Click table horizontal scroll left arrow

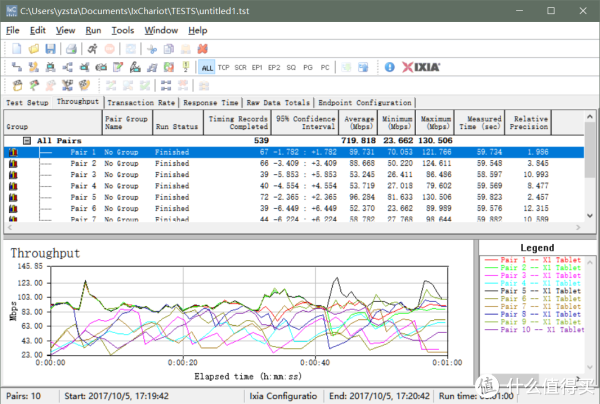pyautogui.click(x=10, y=227)
